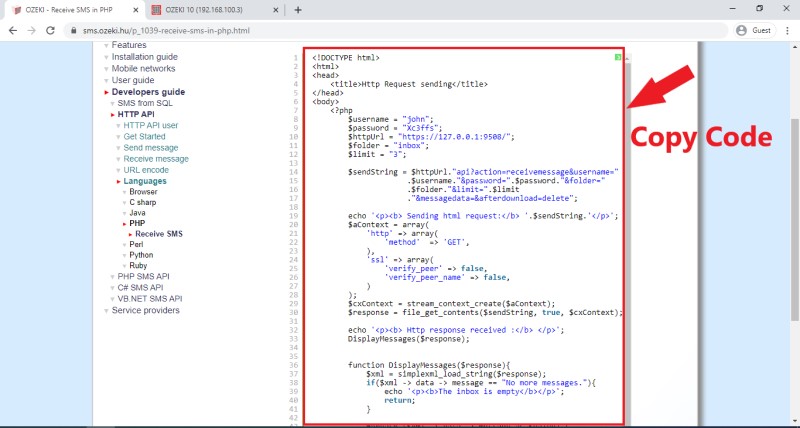Screen dimensions: 800x428
Task: Open Browser language page
Action: (143, 192)
